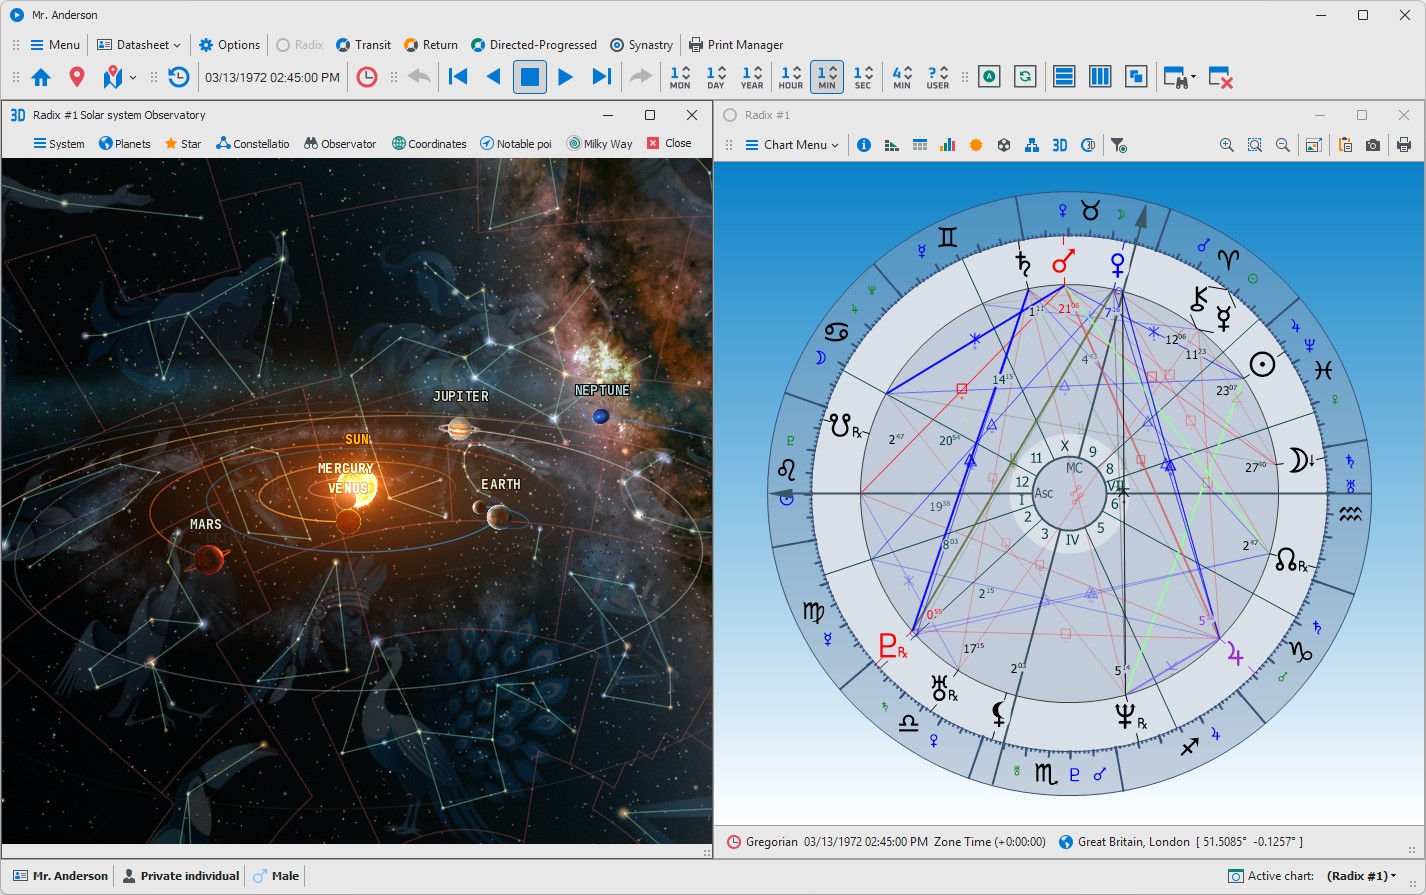Select the Directed-Progressed chart type
The image size is (1426, 895).
[534, 45]
